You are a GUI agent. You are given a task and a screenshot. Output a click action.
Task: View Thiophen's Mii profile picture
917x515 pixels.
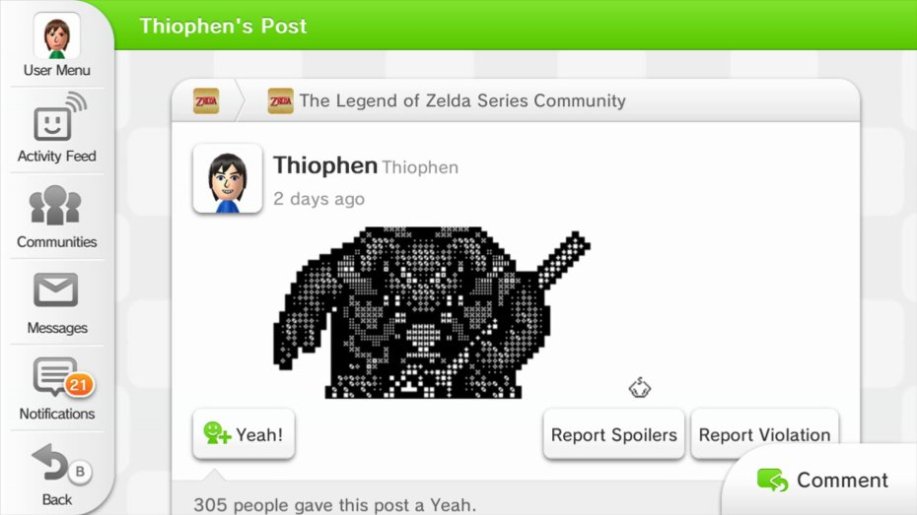click(x=227, y=179)
